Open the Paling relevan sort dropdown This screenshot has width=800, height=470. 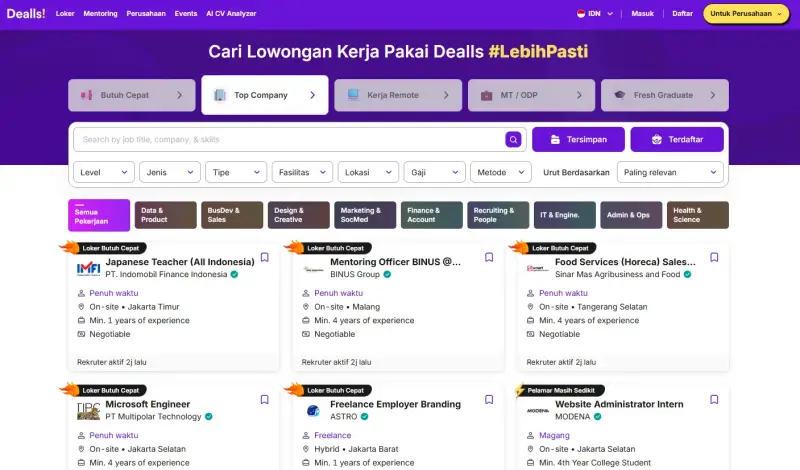(x=670, y=172)
